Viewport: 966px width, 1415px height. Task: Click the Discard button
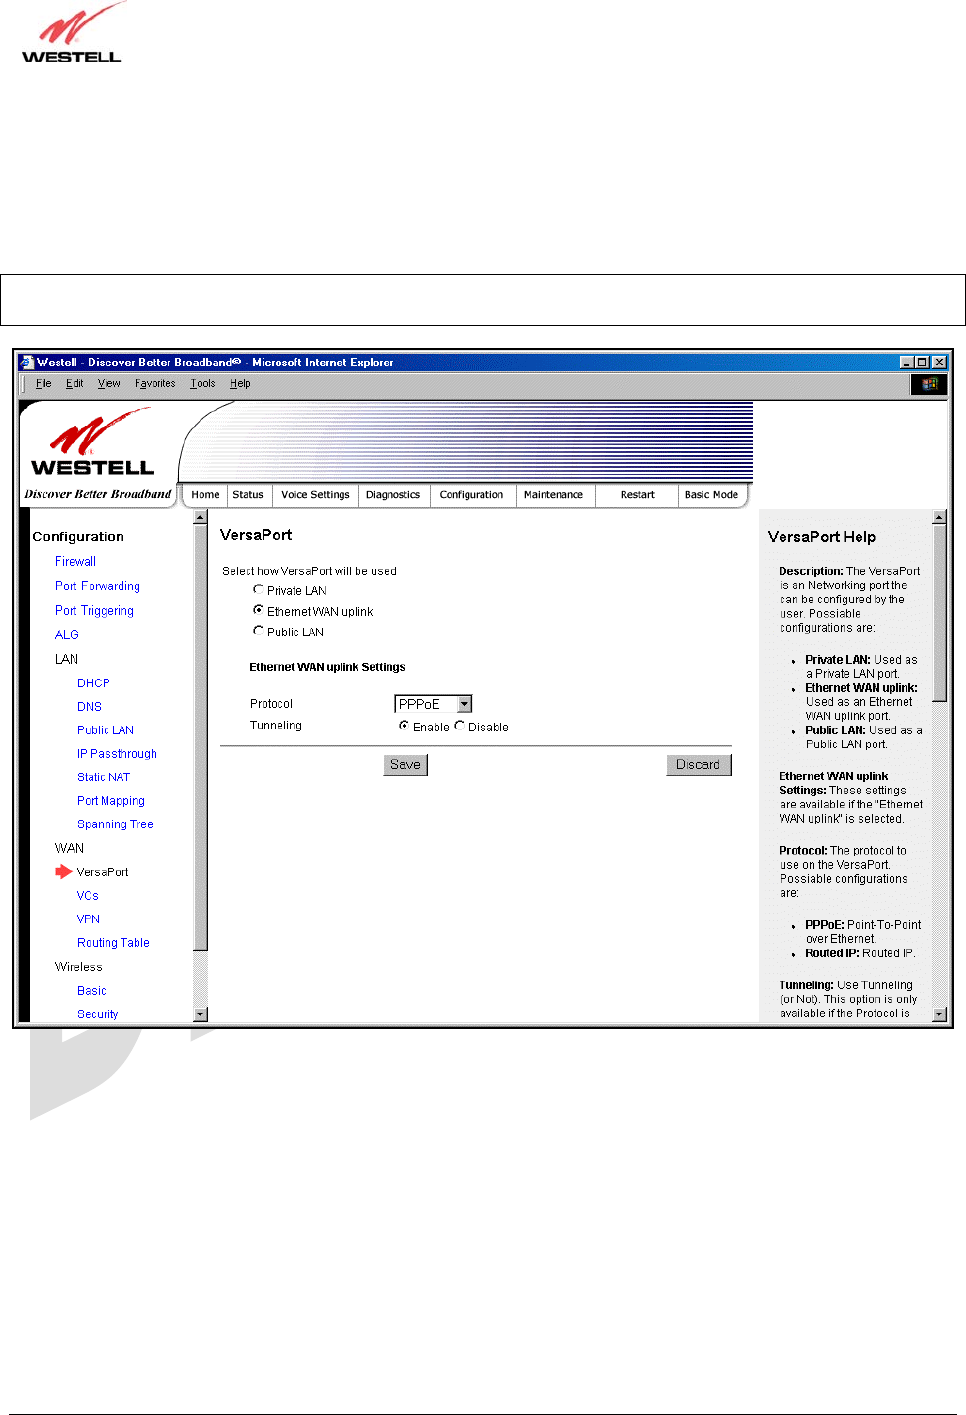(x=698, y=765)
